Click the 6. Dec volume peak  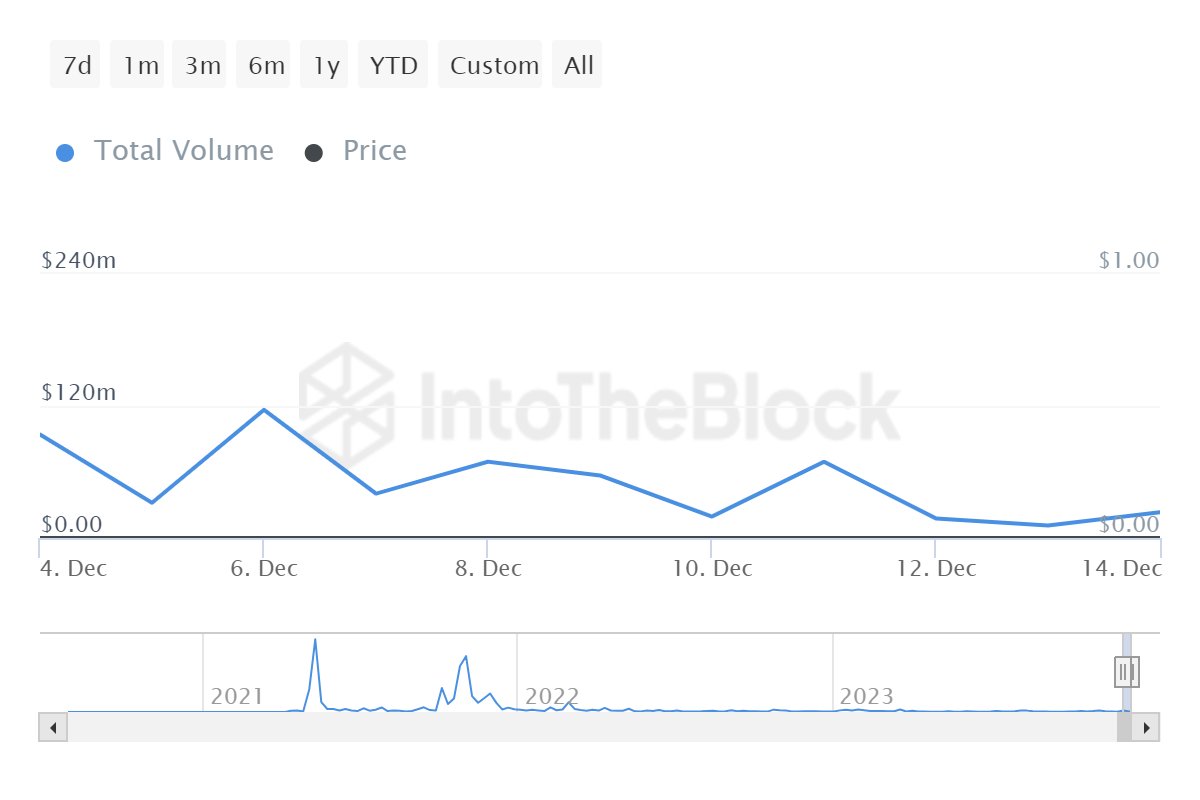coord(263,409)
